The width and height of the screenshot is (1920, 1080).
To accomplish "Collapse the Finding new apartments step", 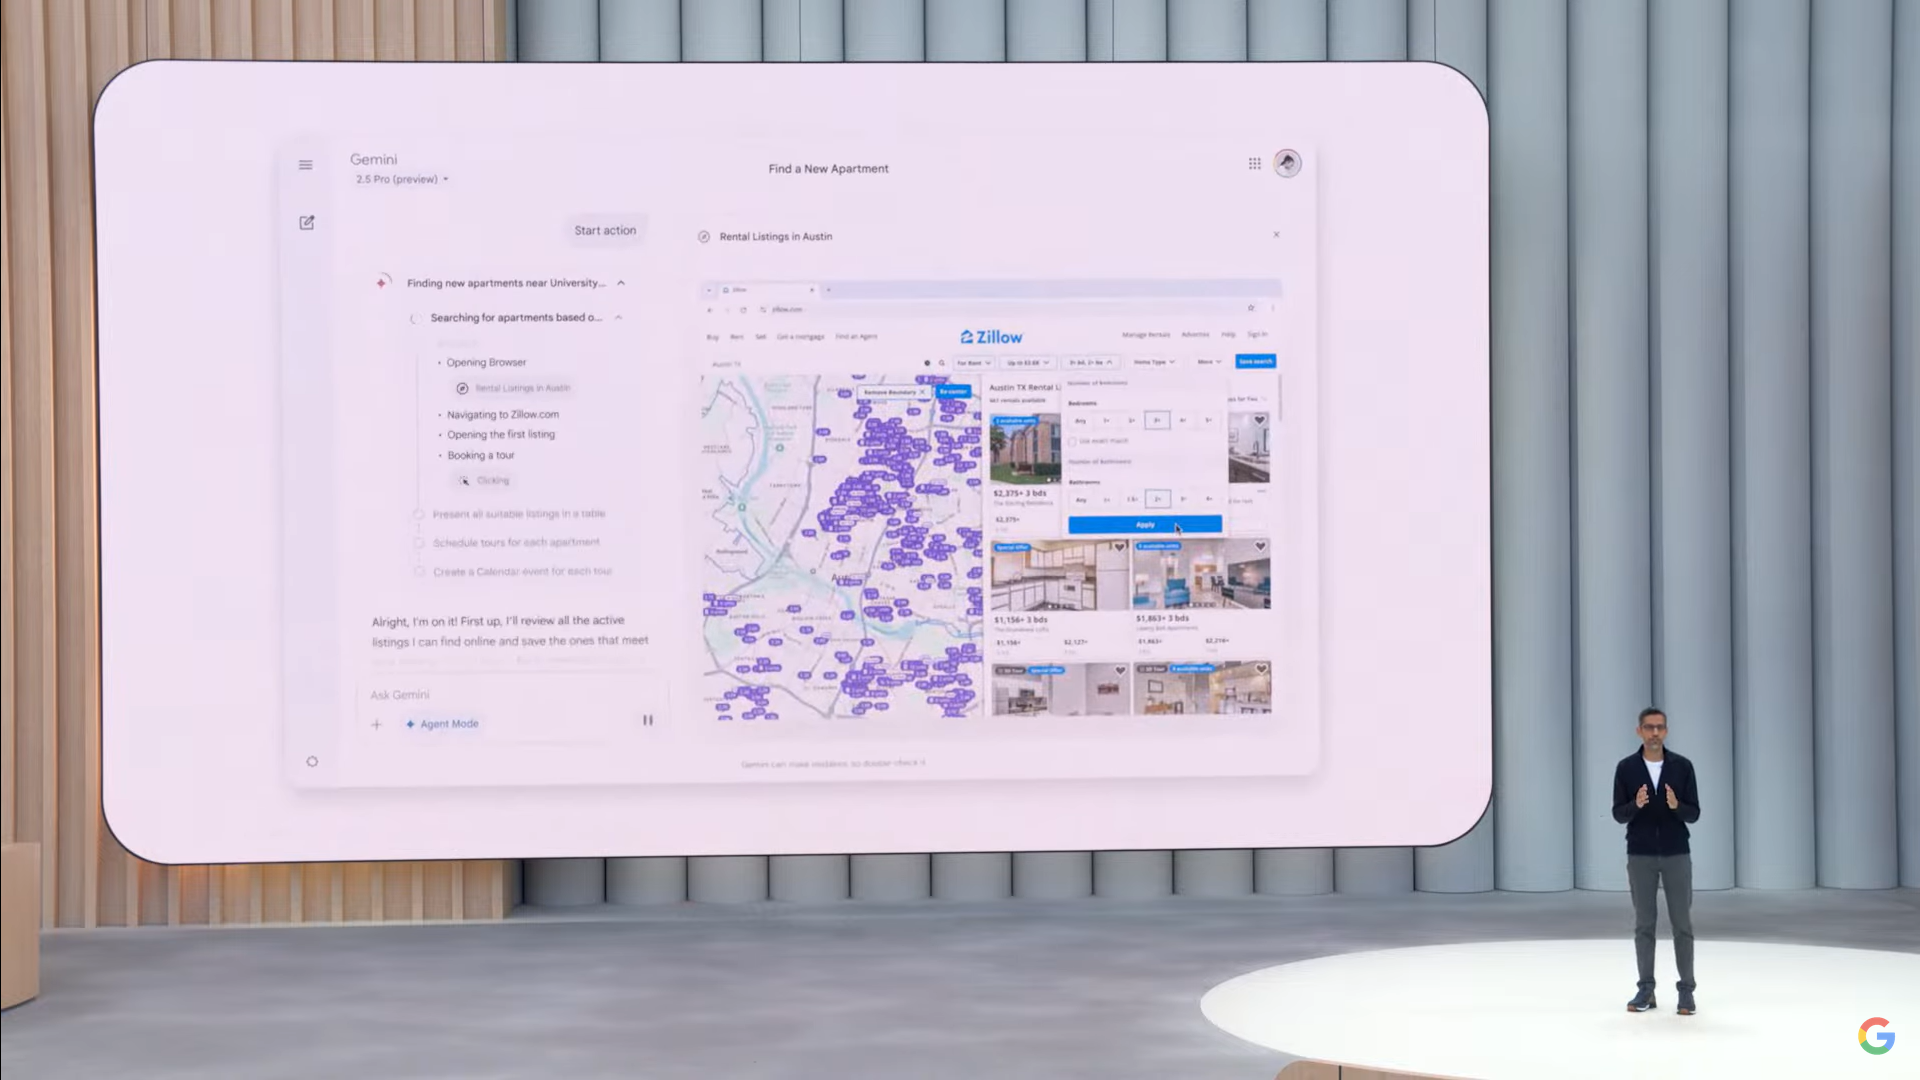I will pos(621,283).
